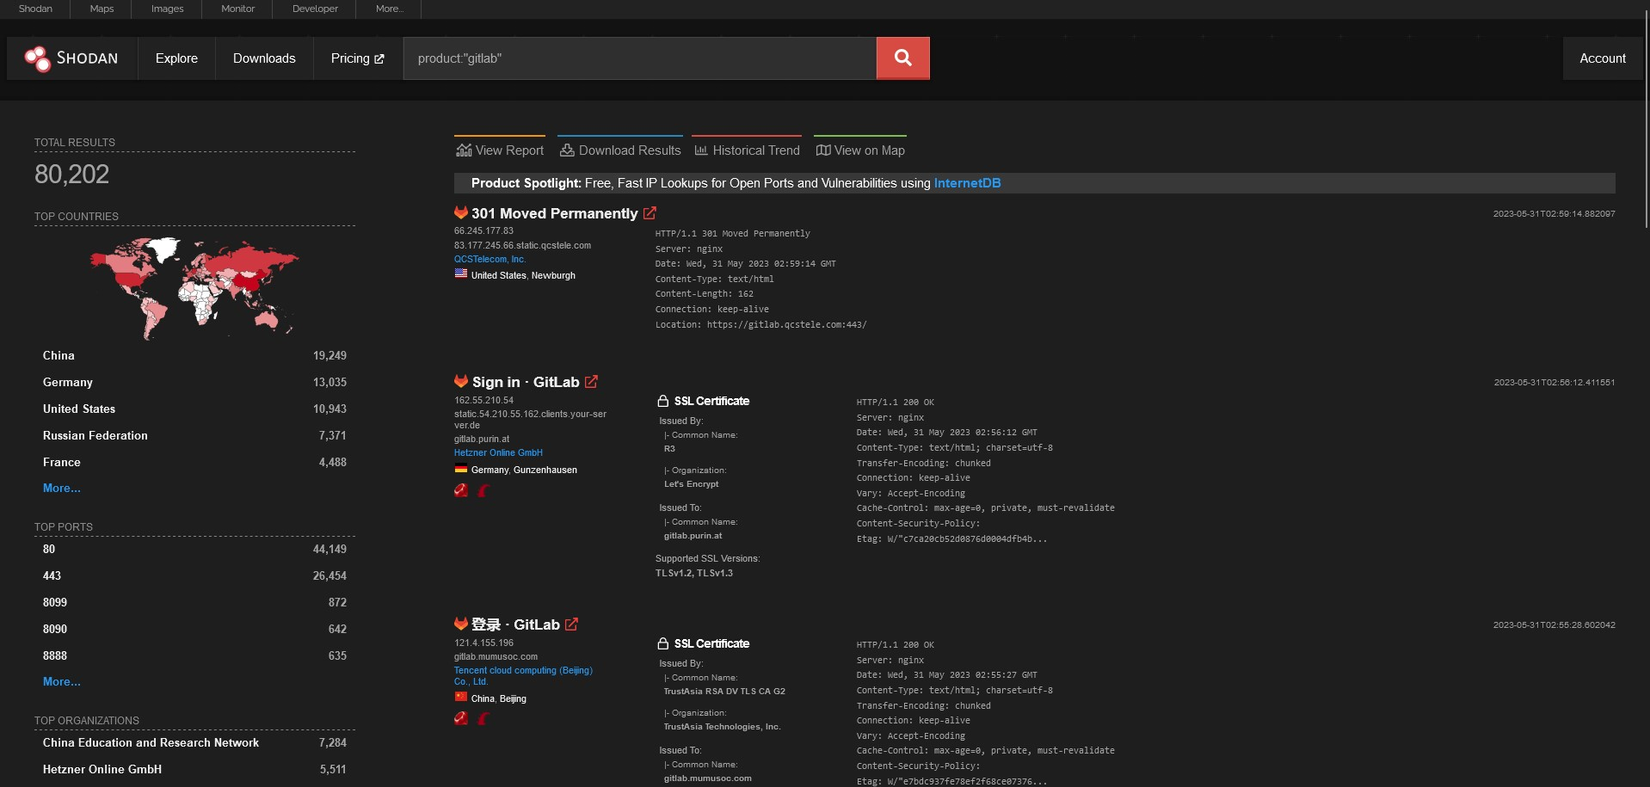Open Images in the top bar
This screenshot has height=787, width=1650.
coord(167,9)
